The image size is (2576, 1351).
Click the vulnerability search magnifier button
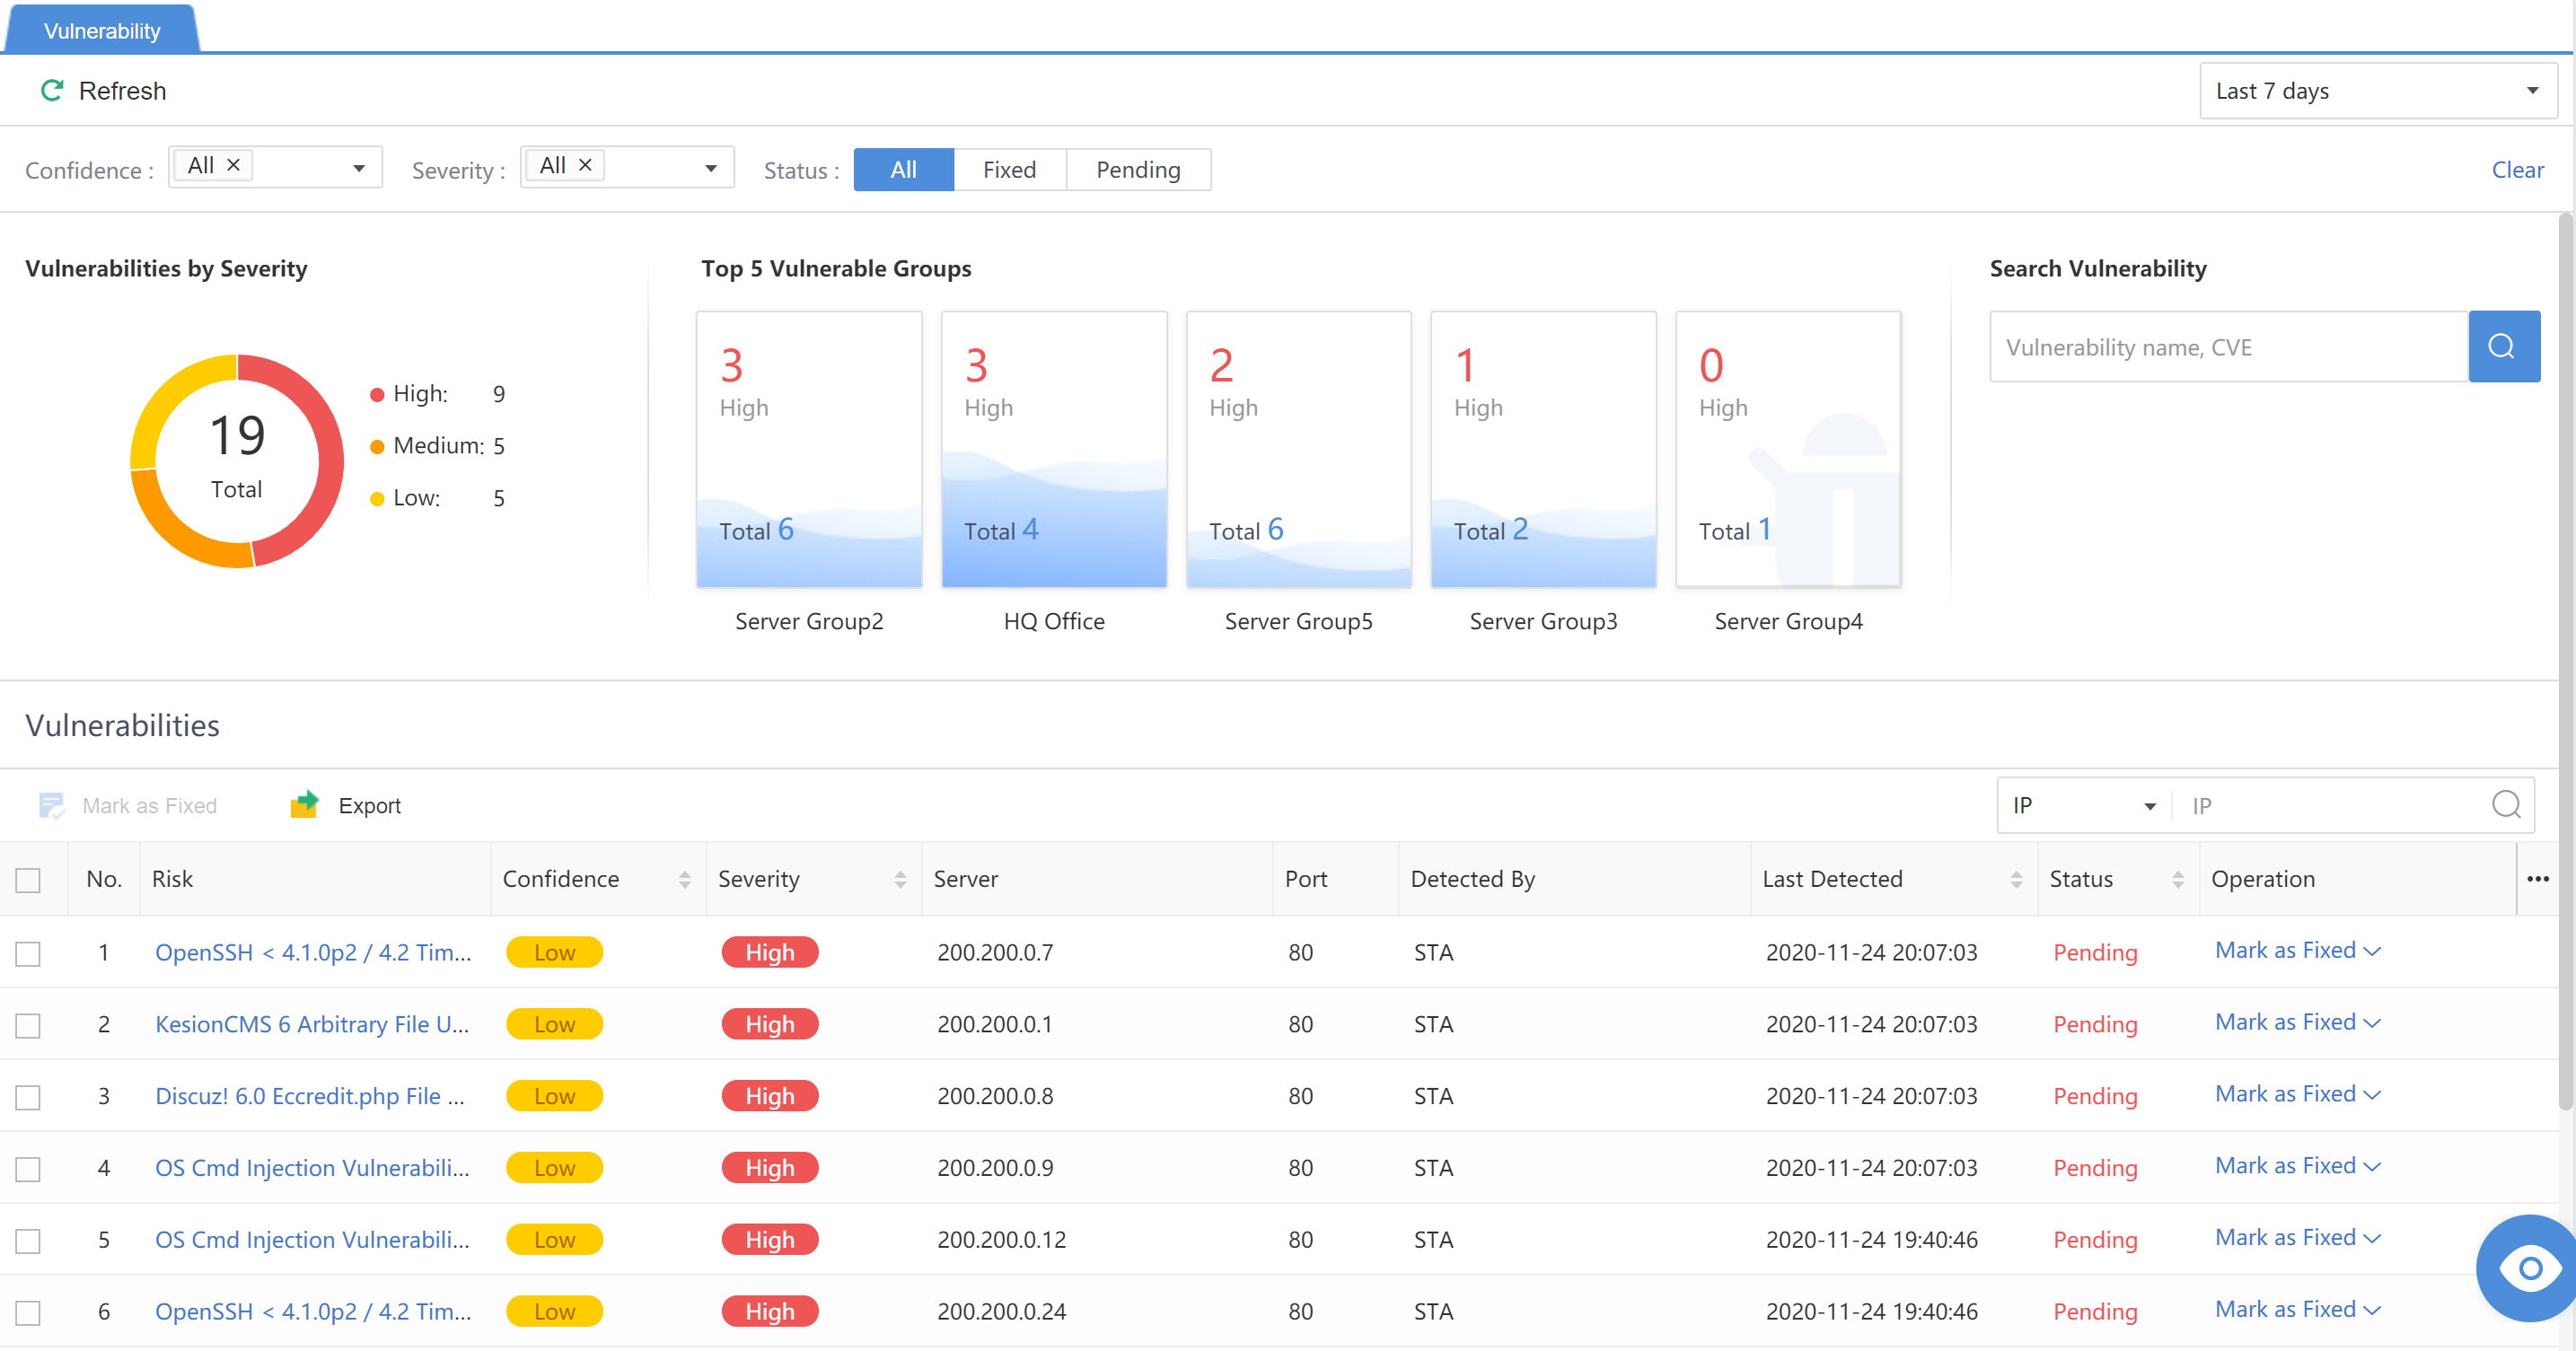tap(2503, 347)
